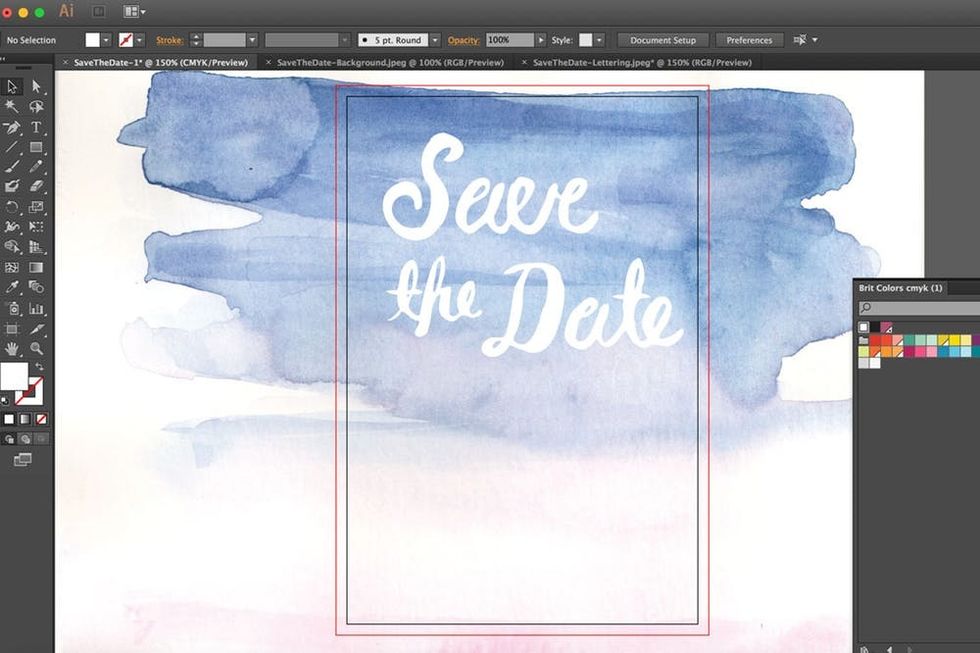Screen dimensions: 980x653
Task: Activate the Pen tool
Action: click(x=12, y=128)
